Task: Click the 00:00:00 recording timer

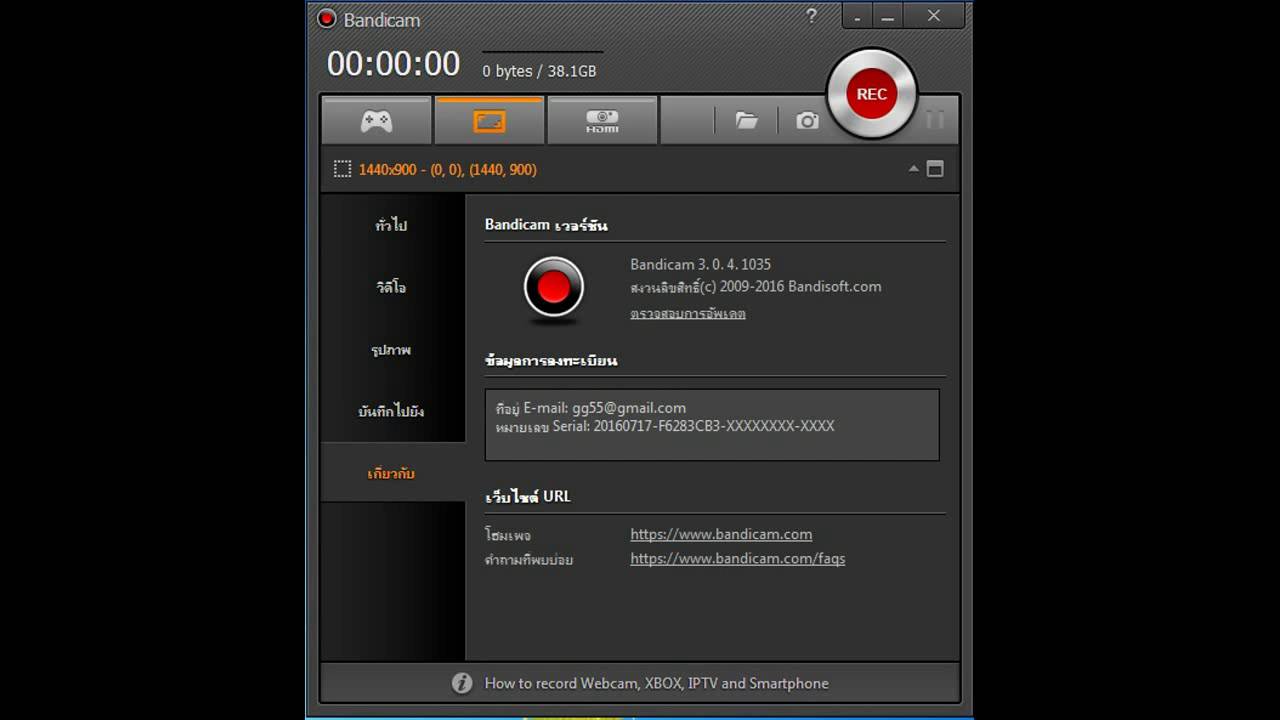Action: [394, 64]
